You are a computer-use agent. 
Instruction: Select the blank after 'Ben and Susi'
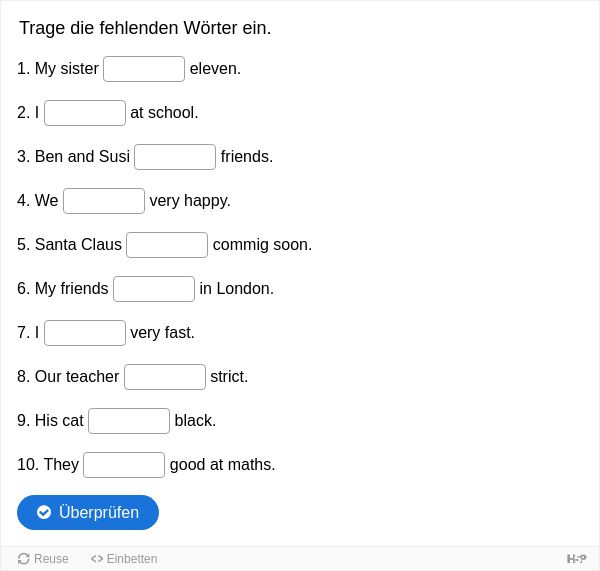coord(175,157)
